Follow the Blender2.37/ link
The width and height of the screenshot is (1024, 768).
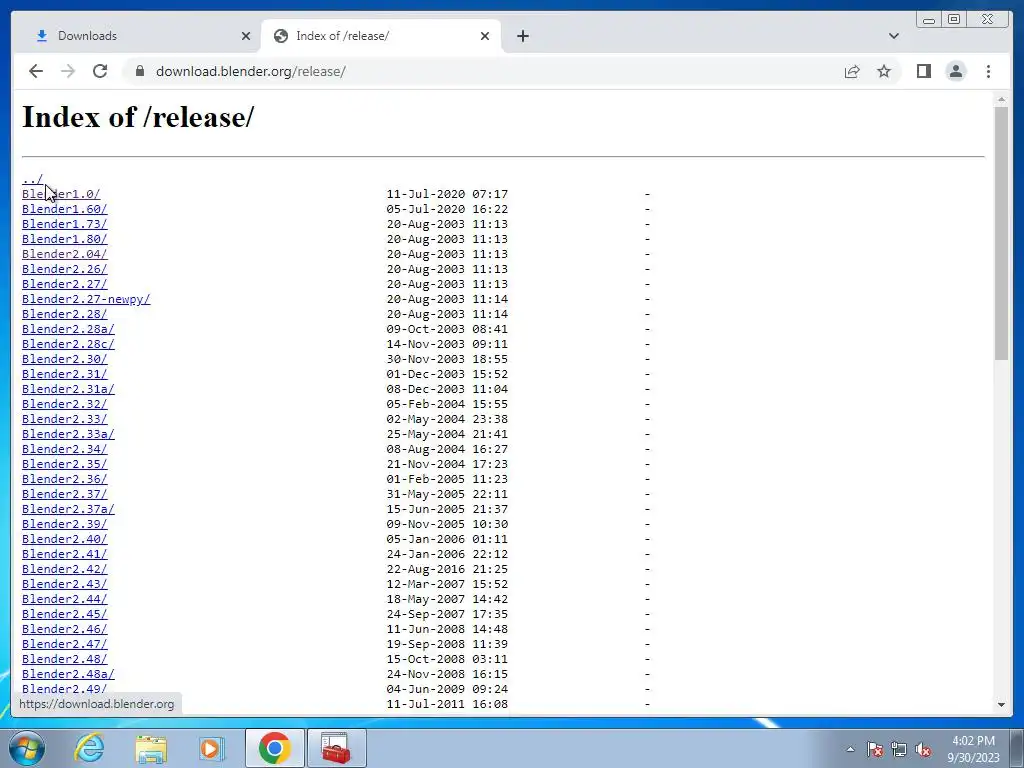64,494
